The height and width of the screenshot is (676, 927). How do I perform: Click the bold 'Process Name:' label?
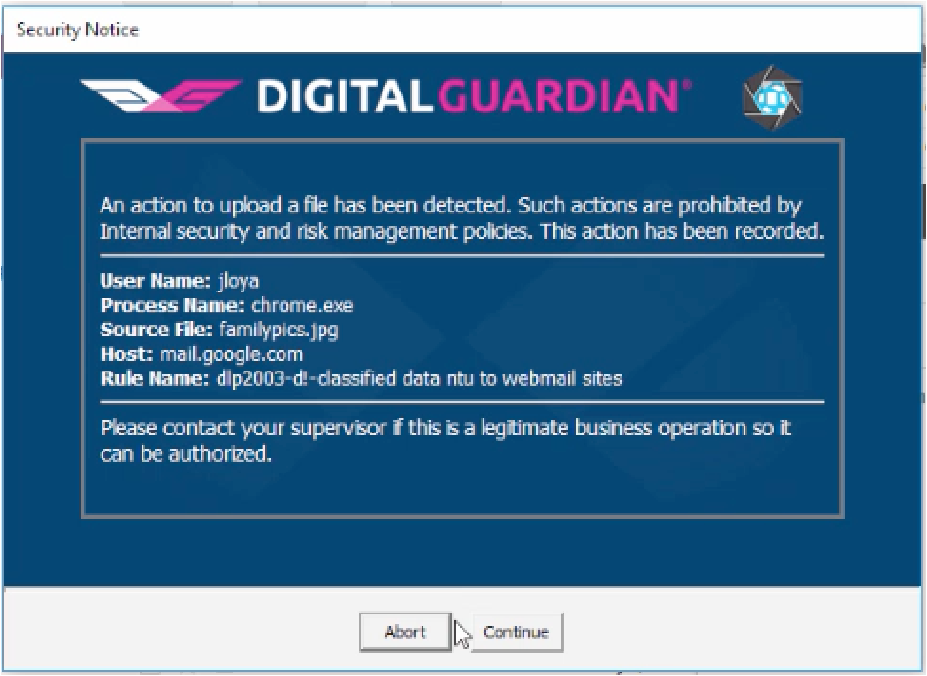tap(172, 305)
